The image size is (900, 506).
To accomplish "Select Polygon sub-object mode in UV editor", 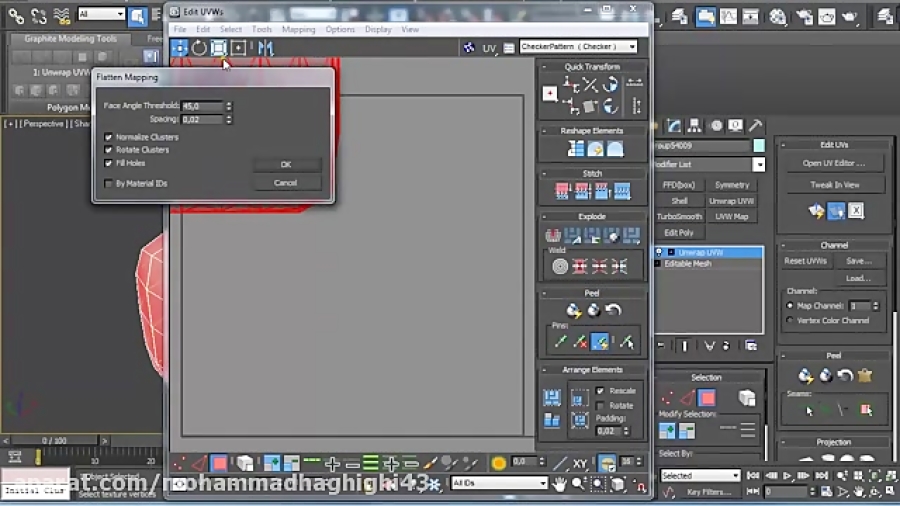I will pos(219,463).
